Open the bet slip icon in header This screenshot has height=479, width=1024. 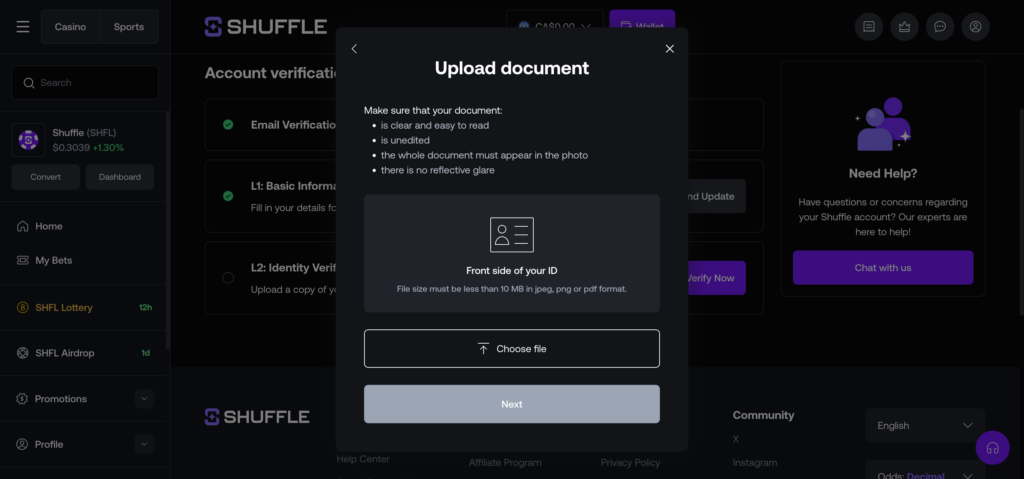869,27
